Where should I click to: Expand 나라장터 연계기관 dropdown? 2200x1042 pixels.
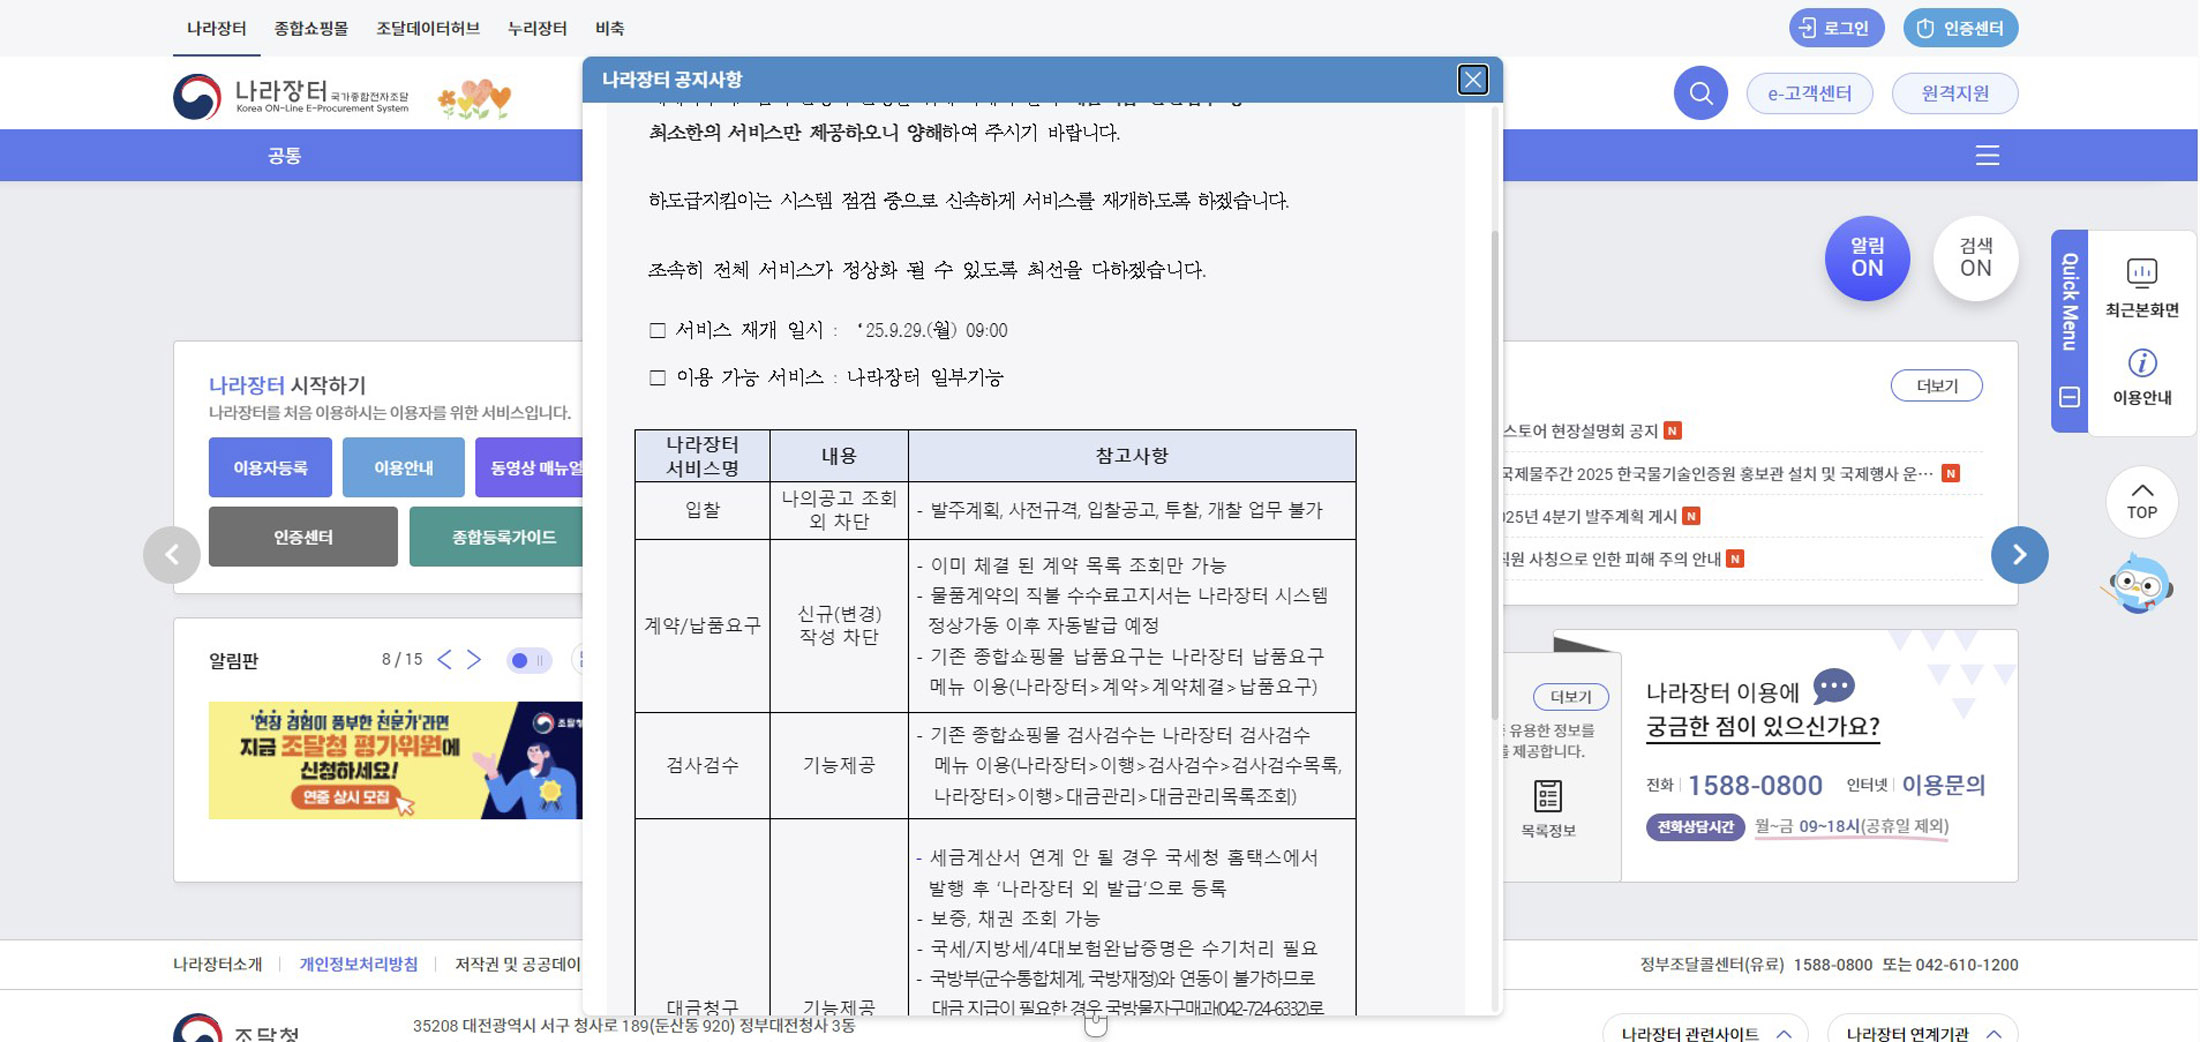(1921, 1032)
